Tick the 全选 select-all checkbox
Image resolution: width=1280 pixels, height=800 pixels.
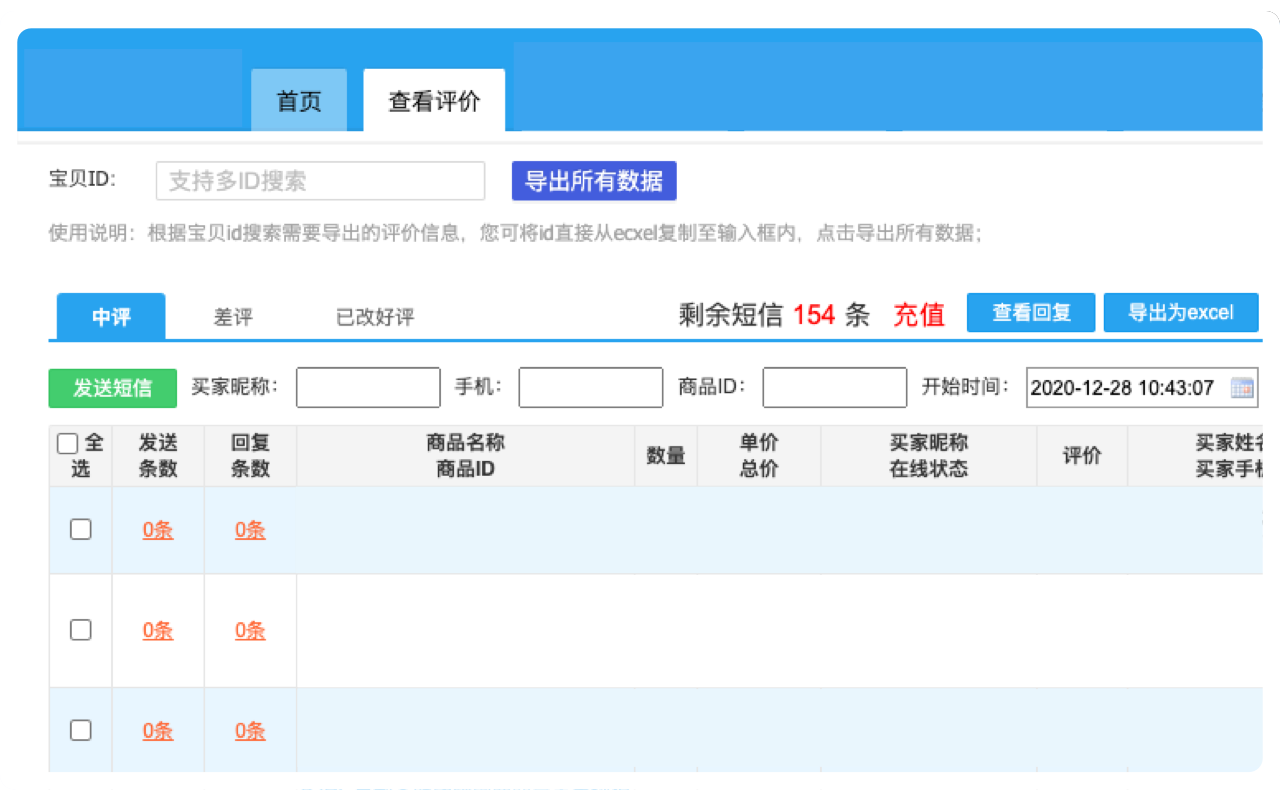click(67, 443)
